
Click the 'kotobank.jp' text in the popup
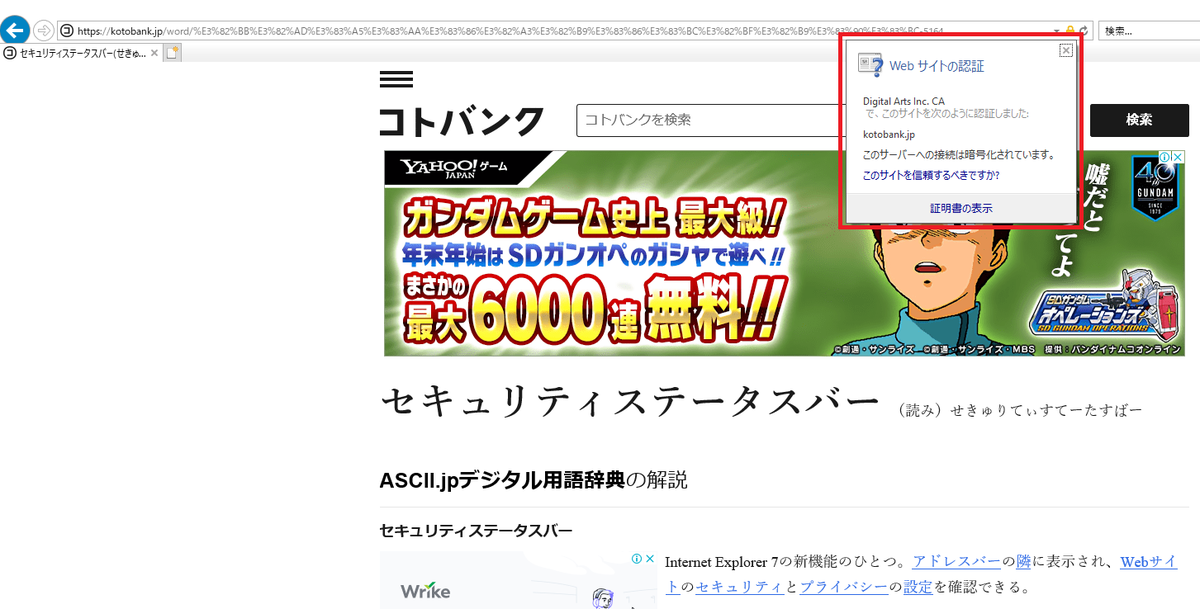point(888,134)
